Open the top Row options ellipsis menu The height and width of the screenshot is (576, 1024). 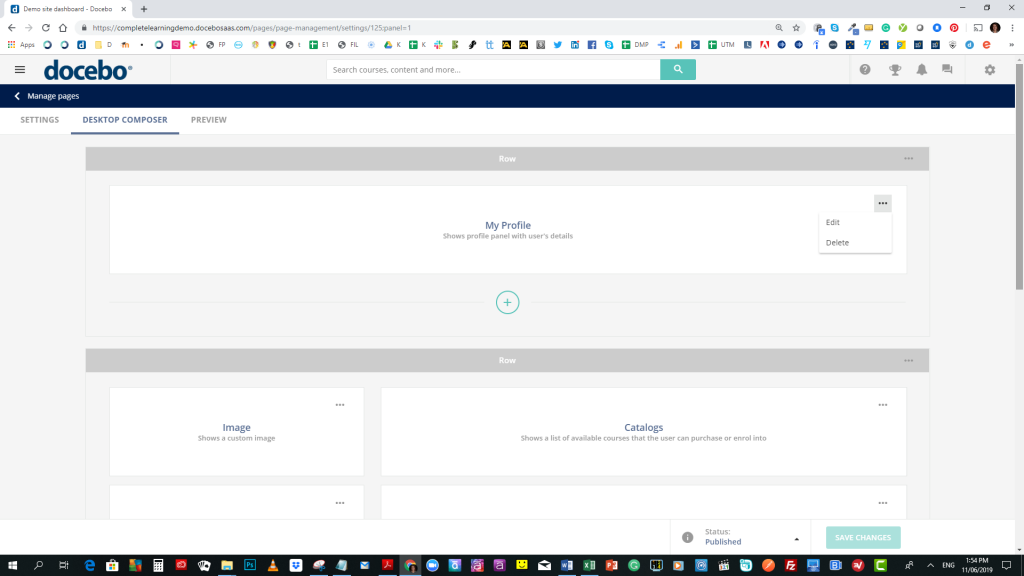[908, 158]
